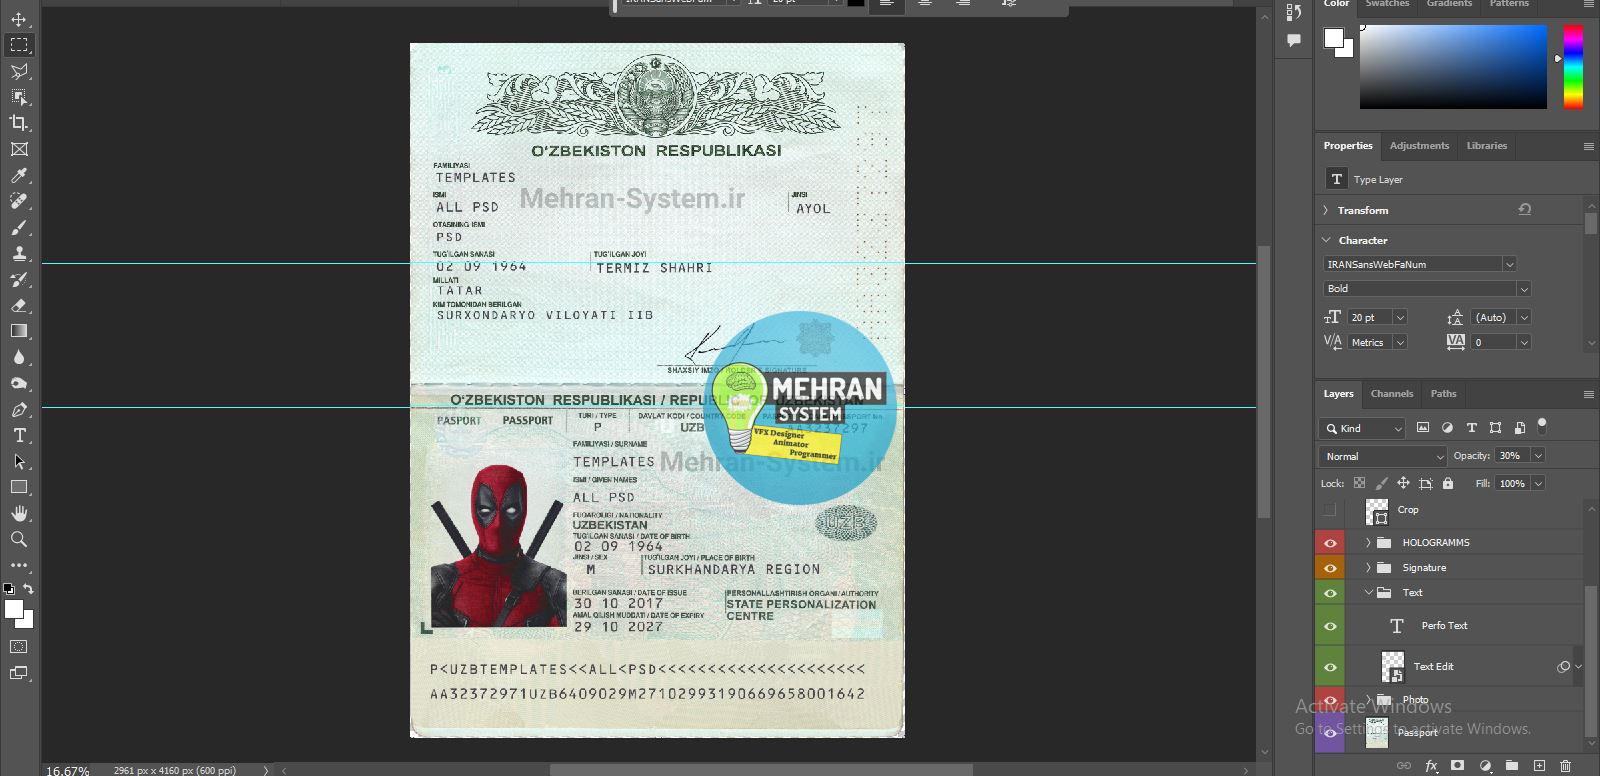Open the Edit Toolbar three-dots menu
Viewport: 1600px width, 776px height.
[19, 565]
